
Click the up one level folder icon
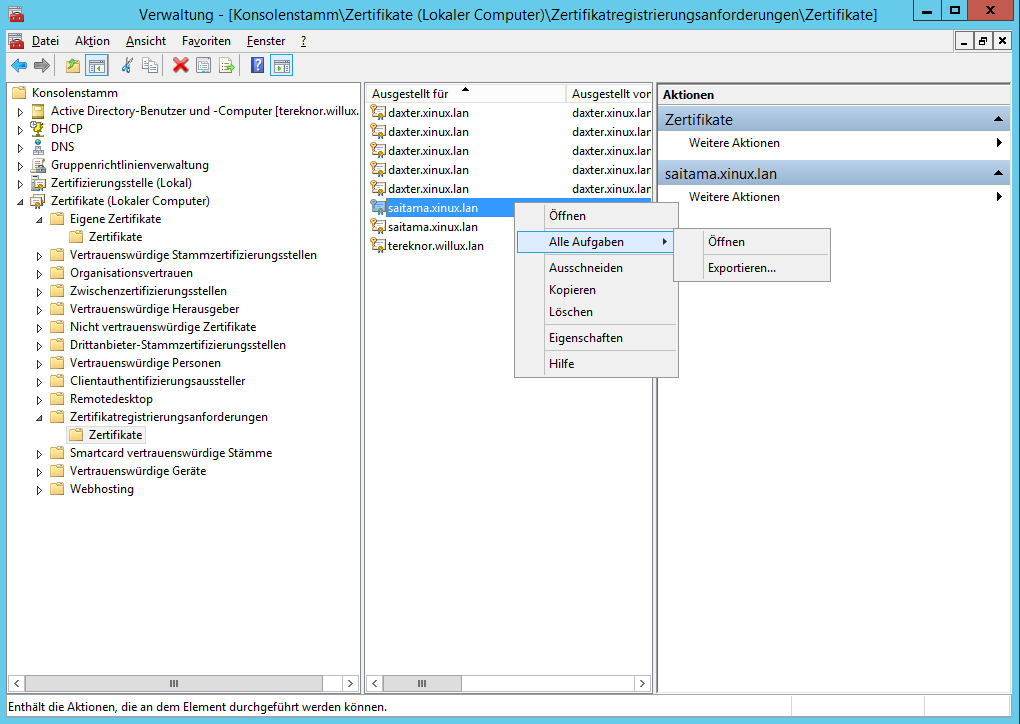pyautogui.click(x=73, y=66)
